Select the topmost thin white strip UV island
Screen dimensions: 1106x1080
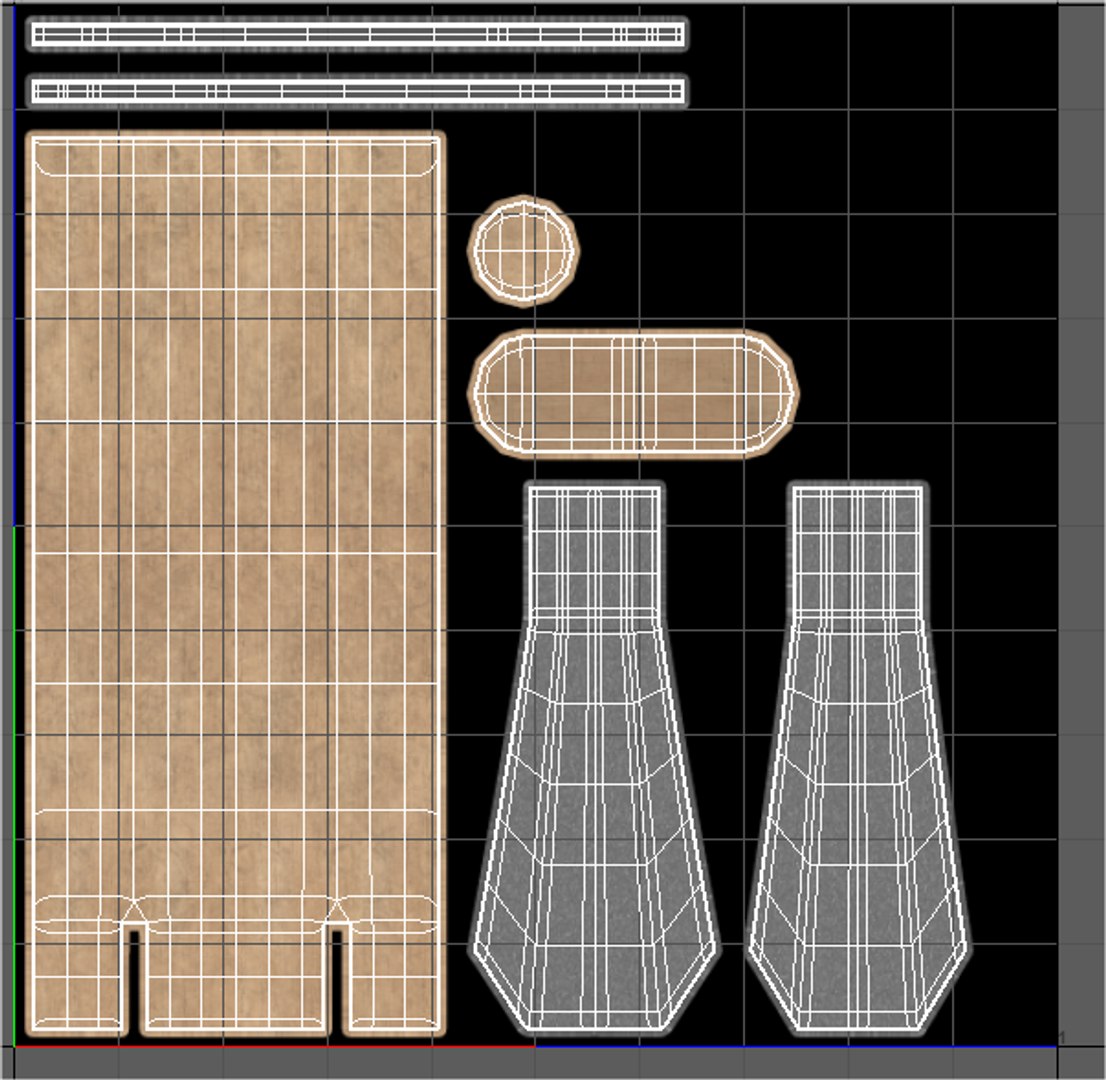(x=358, y=34)
